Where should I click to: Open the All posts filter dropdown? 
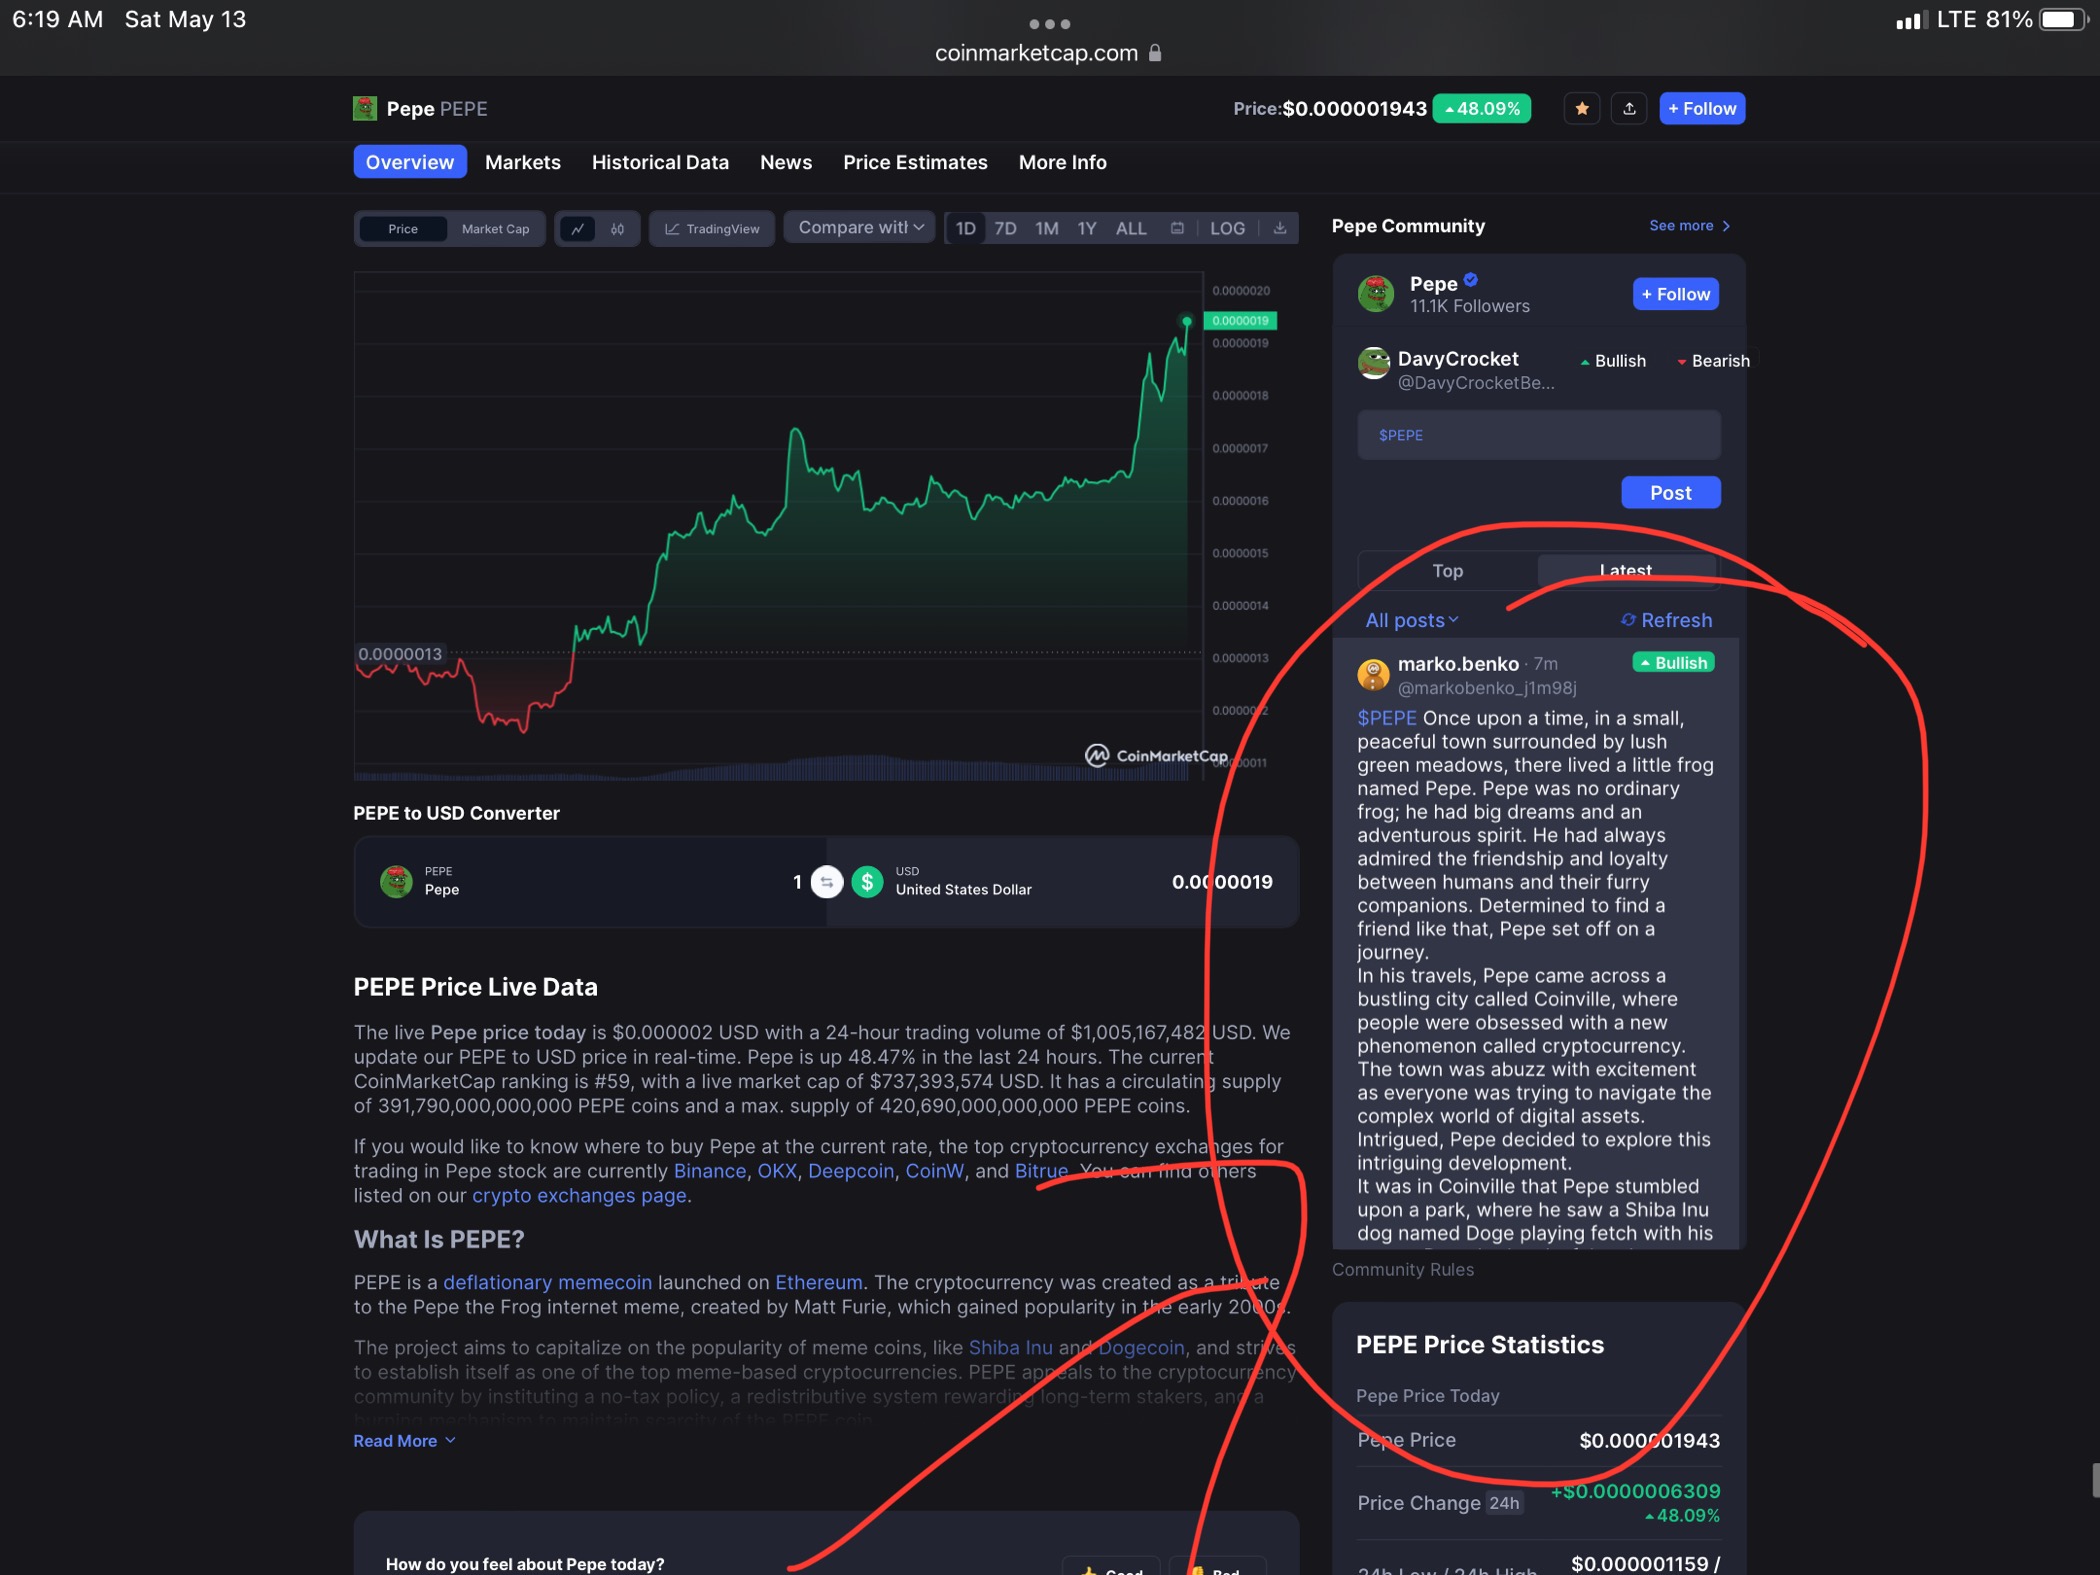(x=1411, y=620)
